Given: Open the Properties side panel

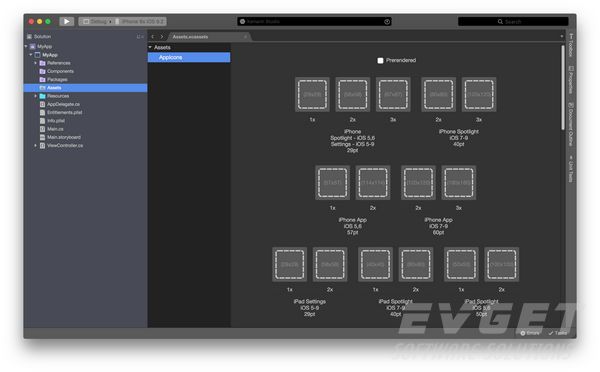Looking at the screenshot, I should 571,80.
